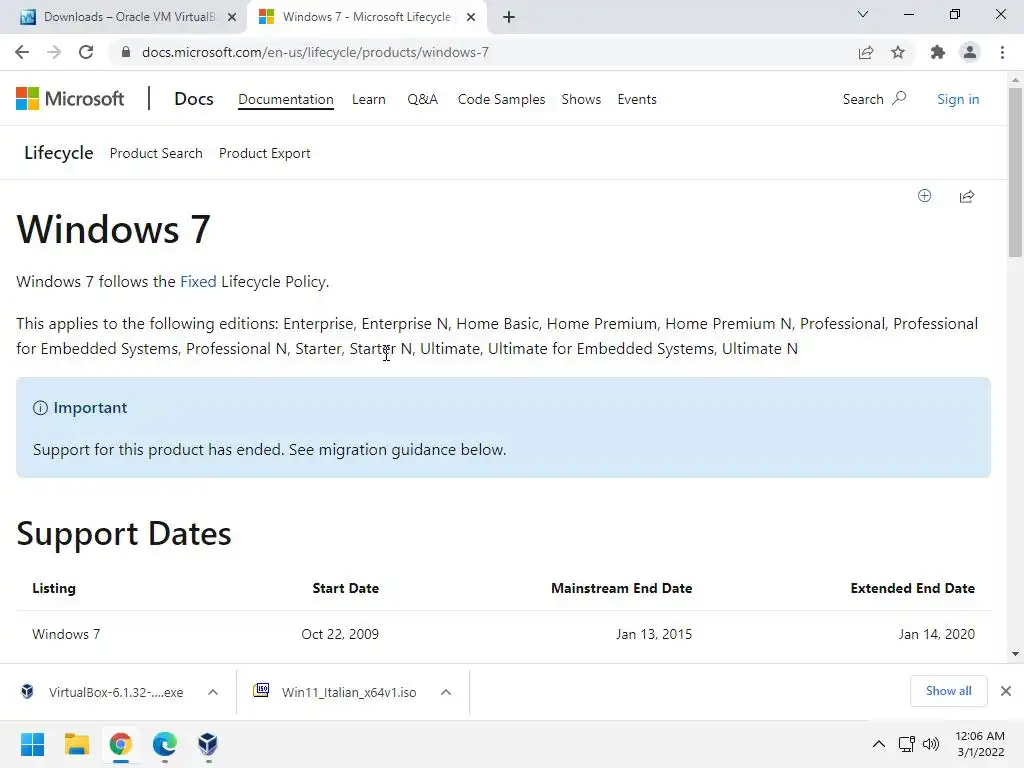Close the Downloads Oracle VM VirtualBox tab

coord(232,17)
